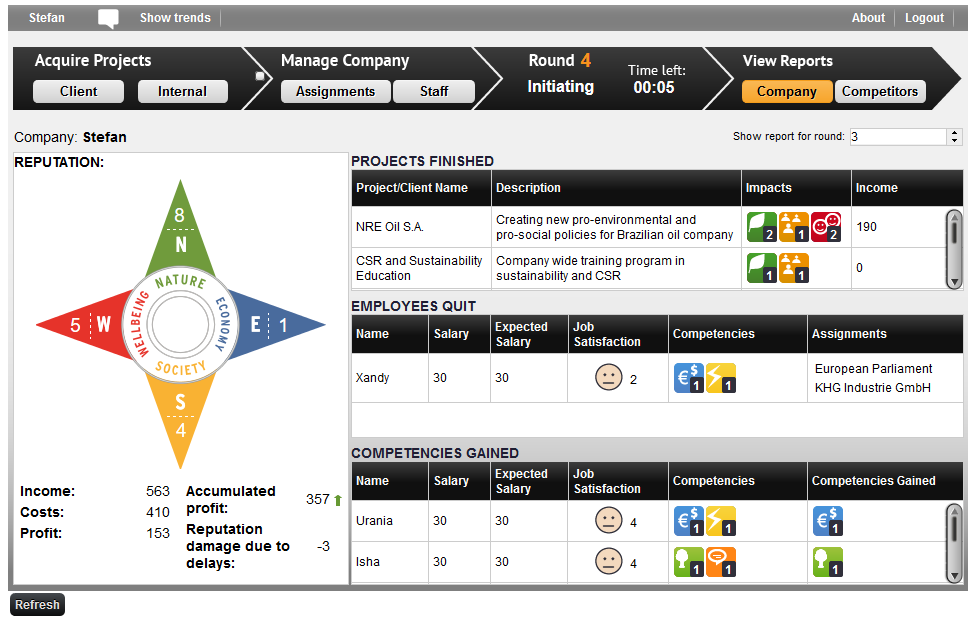Screen dimensions: 975x632
Task: Switch to the Competitors reports tab
Action: point(879,92)
